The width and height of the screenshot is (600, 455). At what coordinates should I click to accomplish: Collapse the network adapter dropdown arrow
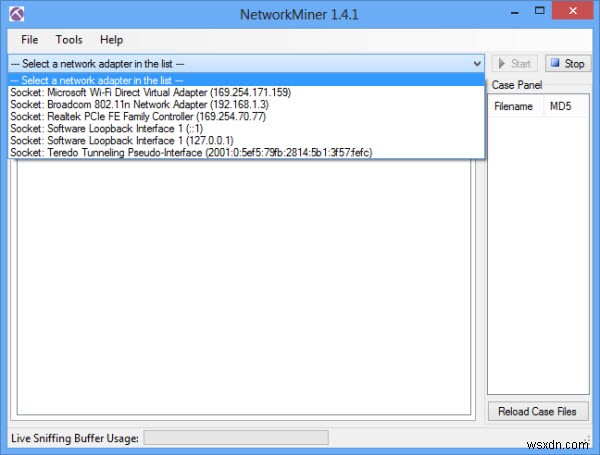click(x=477, y=64)
